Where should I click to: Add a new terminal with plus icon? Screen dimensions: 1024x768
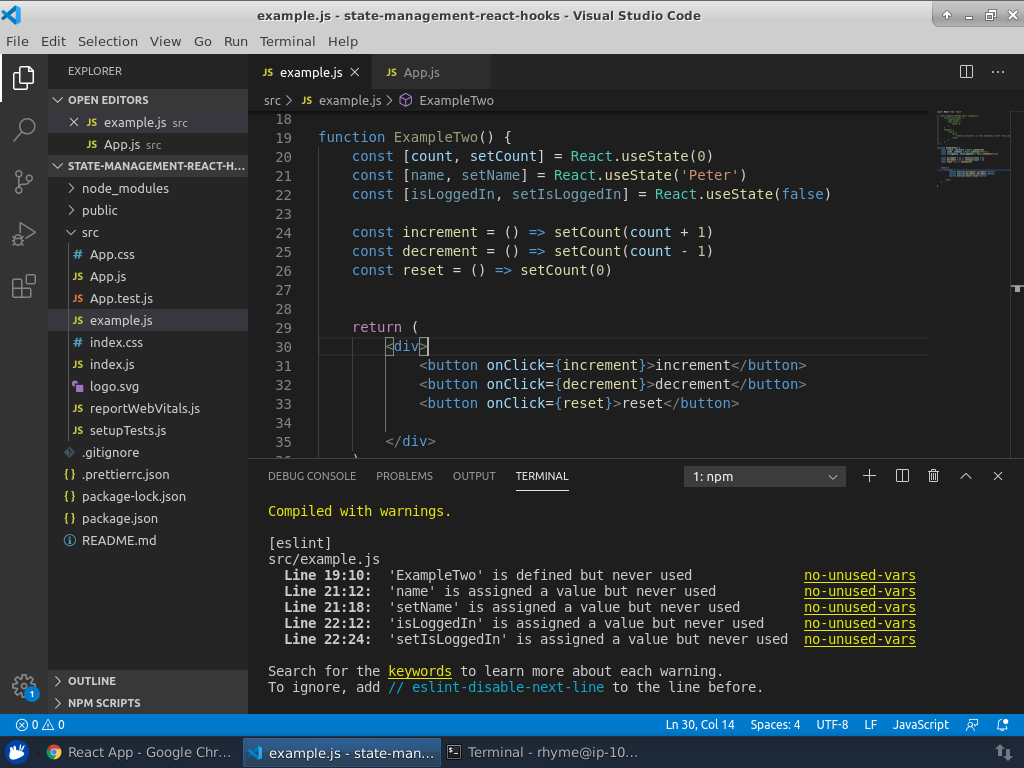point(869,476)
